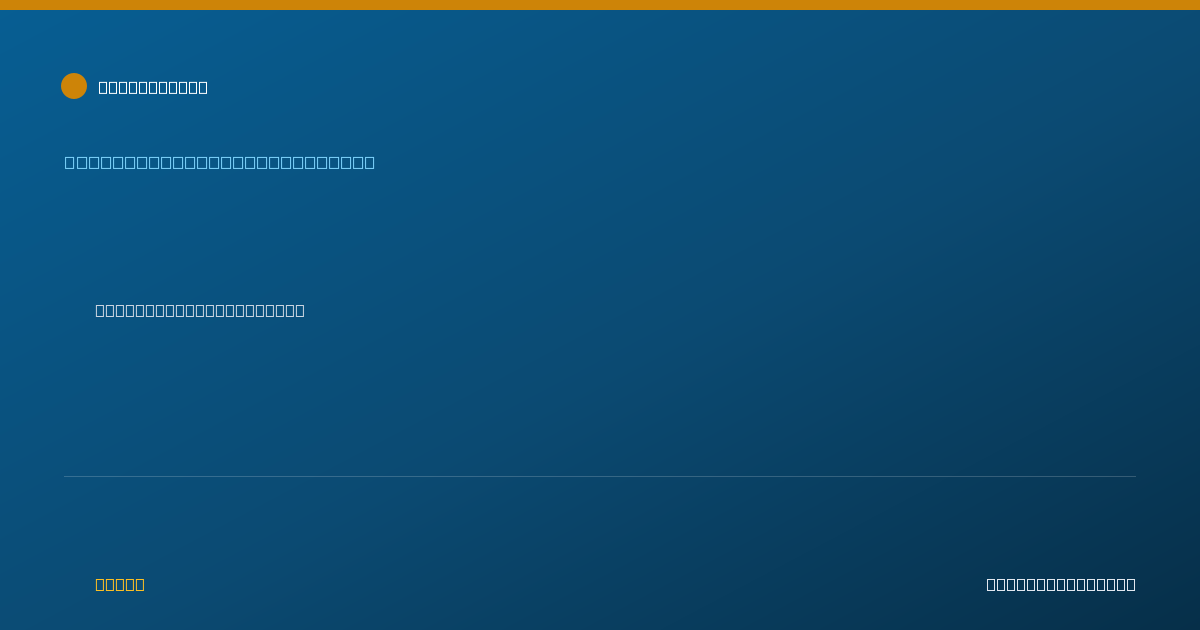Click the light-blue headline text line
Screen dimensions: 1200x630
tap(220, 162)
